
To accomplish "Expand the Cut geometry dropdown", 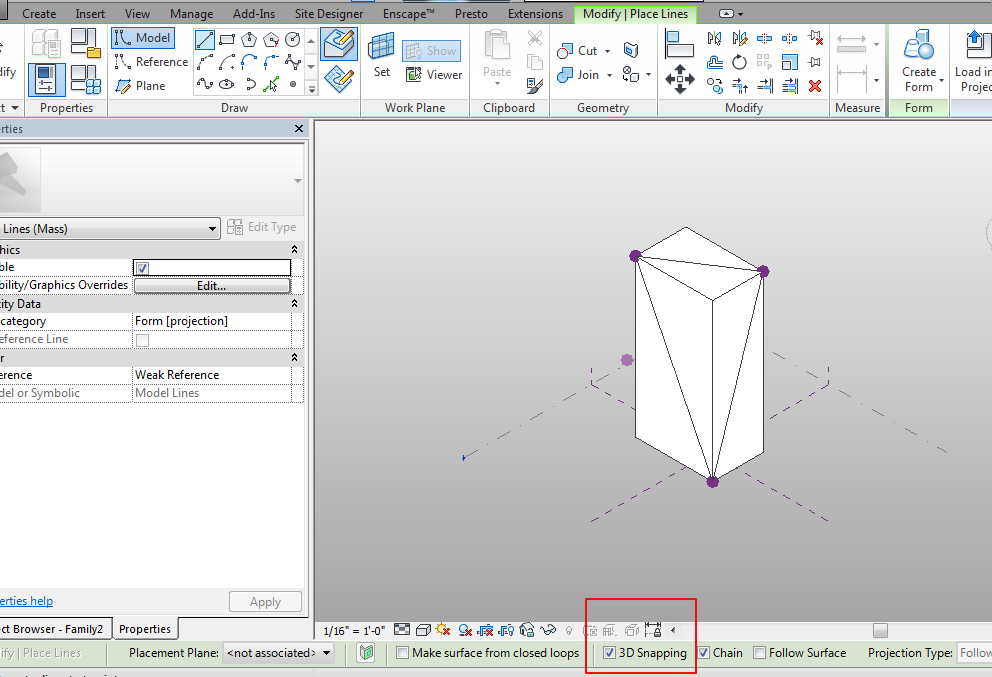I will pos(606,51).
